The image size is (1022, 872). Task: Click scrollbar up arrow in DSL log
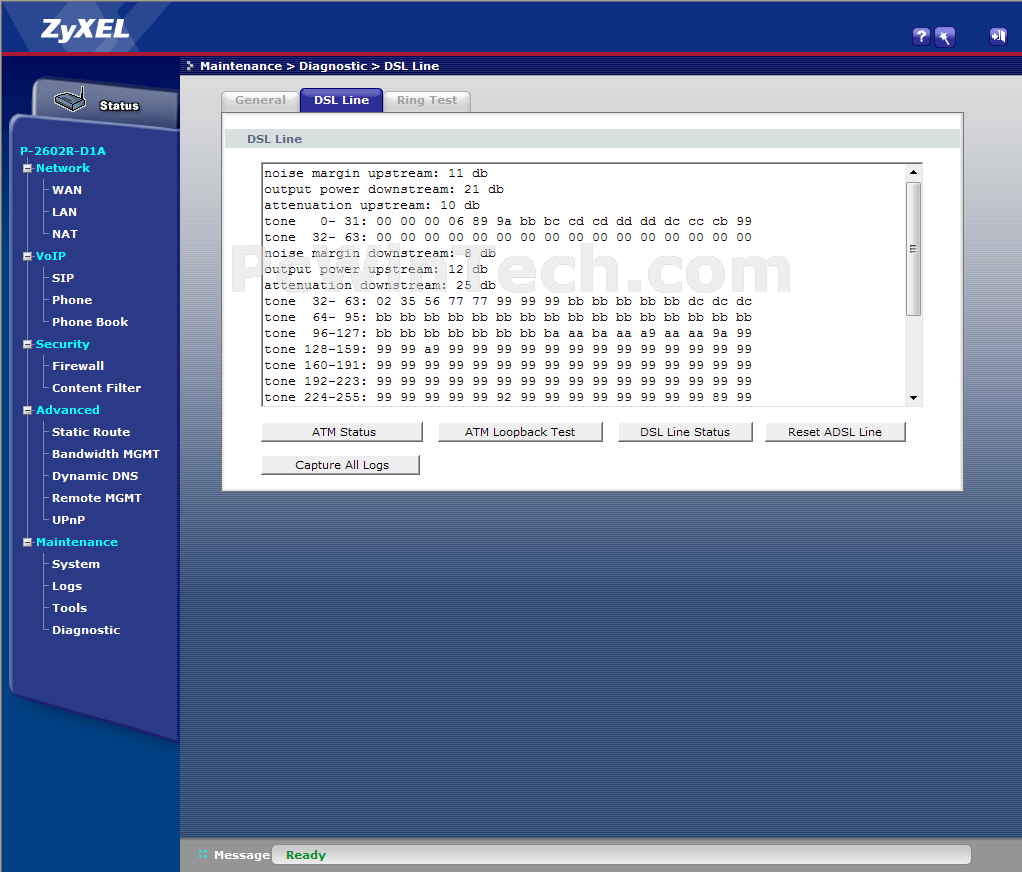click(x=913, y=172)
